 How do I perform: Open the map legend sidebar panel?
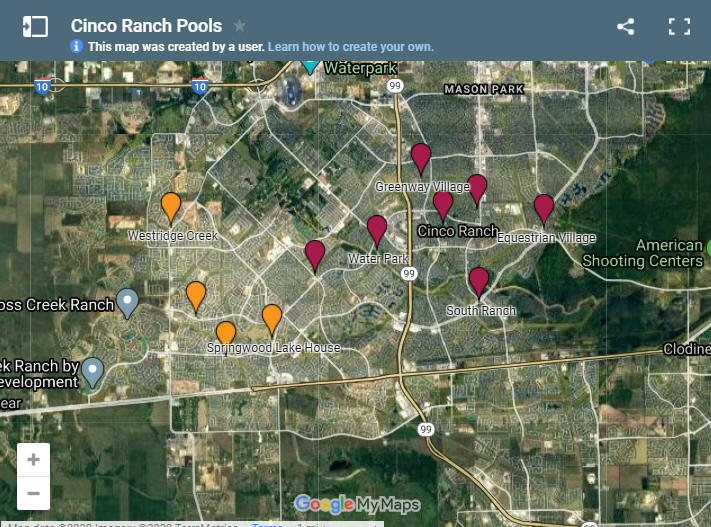pos(36,27)
